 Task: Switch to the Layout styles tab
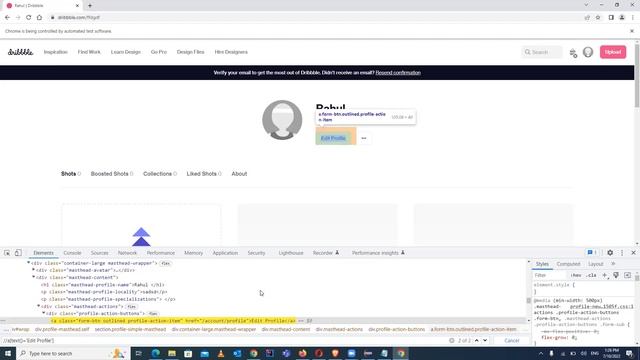(x=596, y=264)
